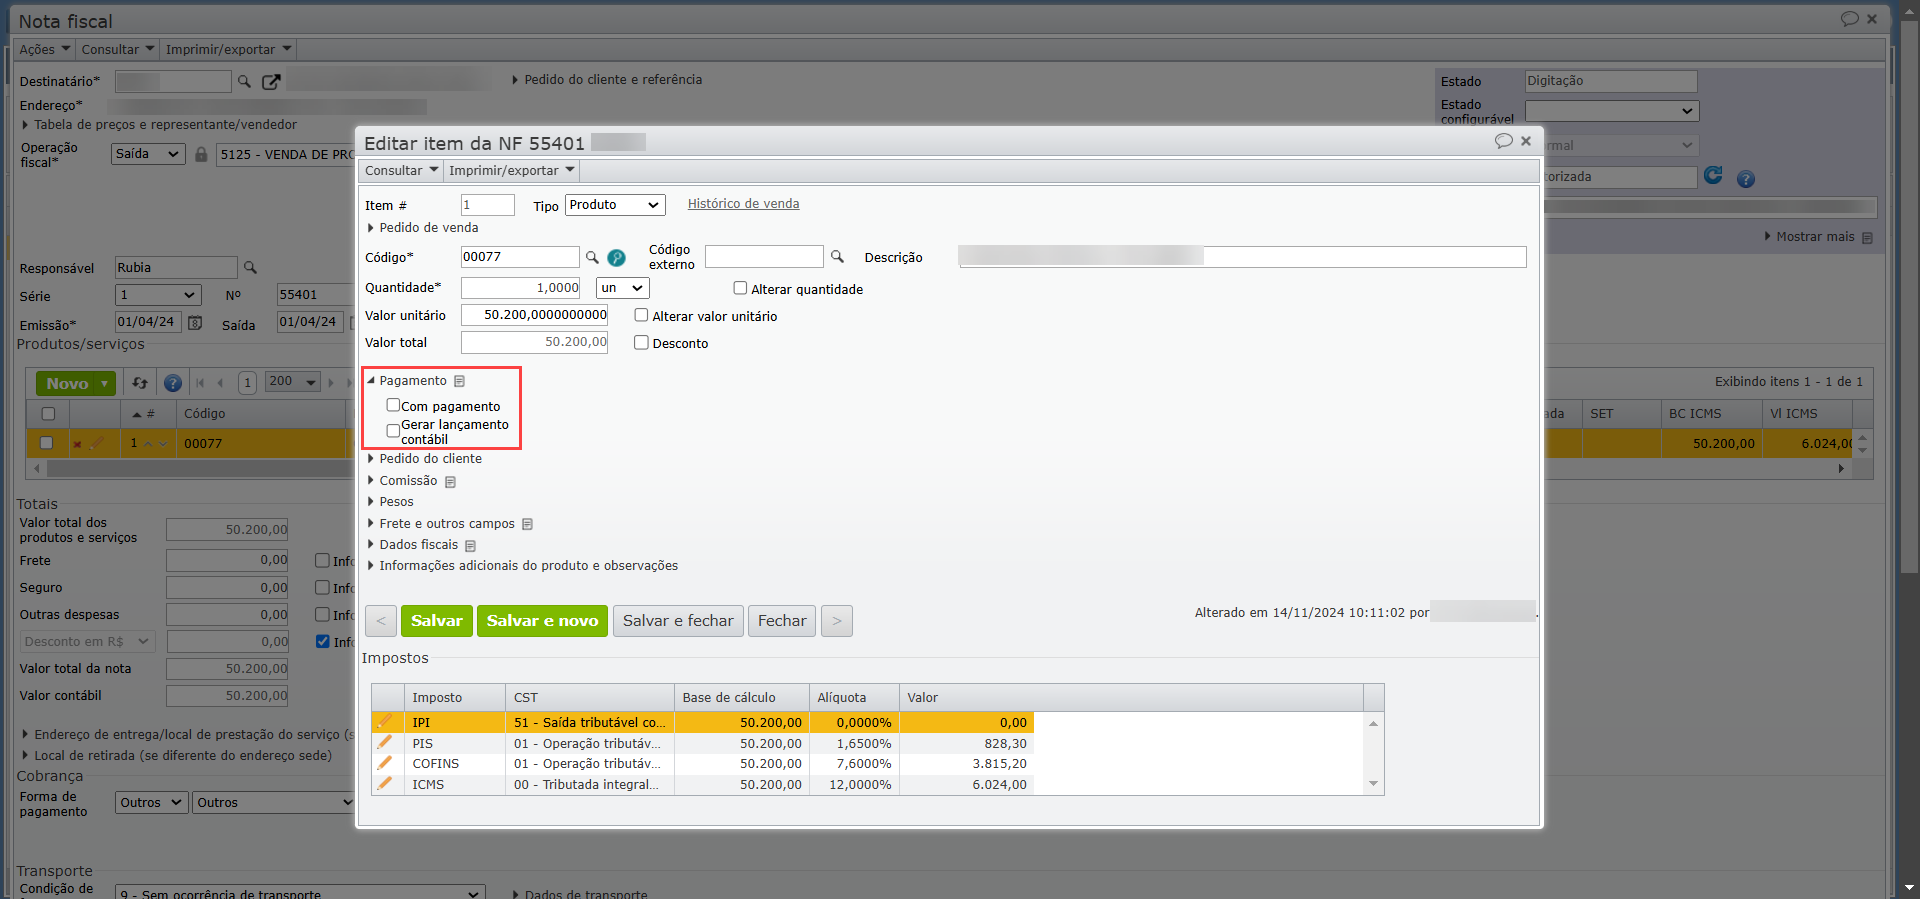The height and width of the screenshot is (899, 1920).
Task: Click the note icon beside Frete e outros campos
Action: pos(528,524)
